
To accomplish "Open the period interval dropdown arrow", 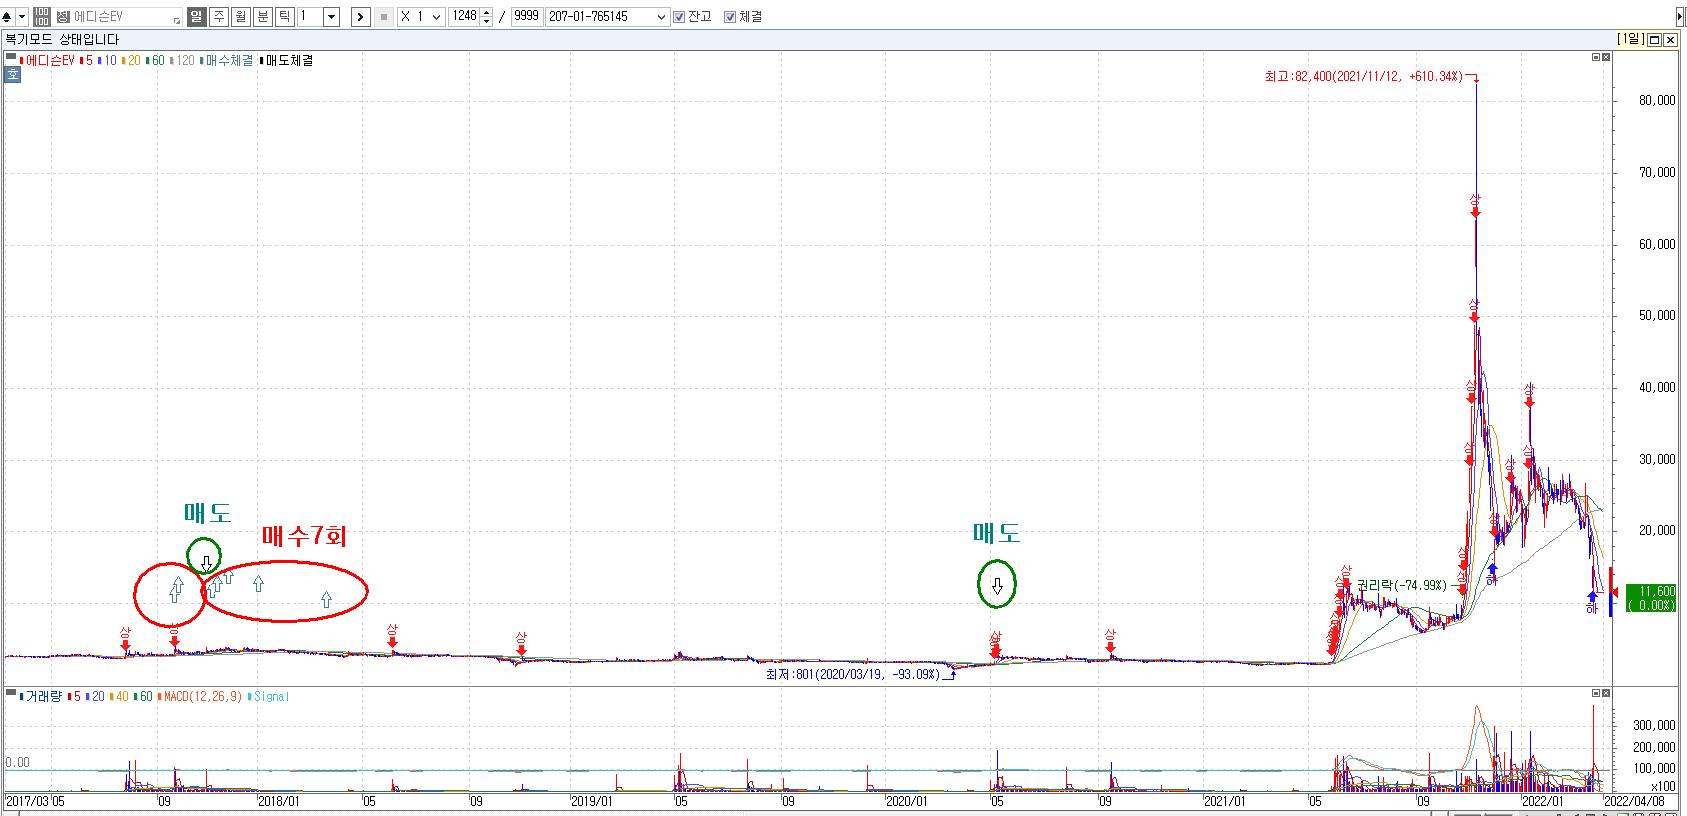I will (332, 17).
